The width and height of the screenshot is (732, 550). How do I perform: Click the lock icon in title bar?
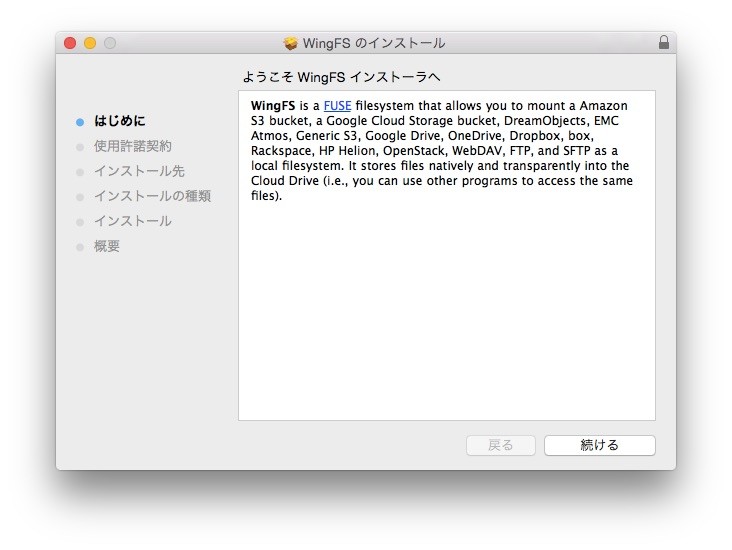(x=663, y=42)
